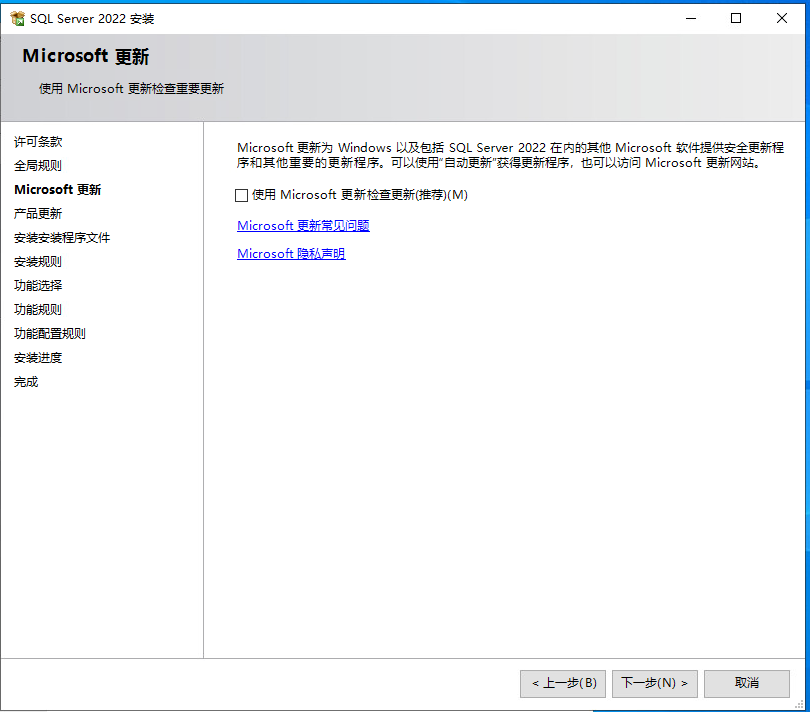This screenshot has height=712, width=810.
Task: Enable Microsoft Update check checkbox
Action: pyautogui.click(x=241, y=195)
